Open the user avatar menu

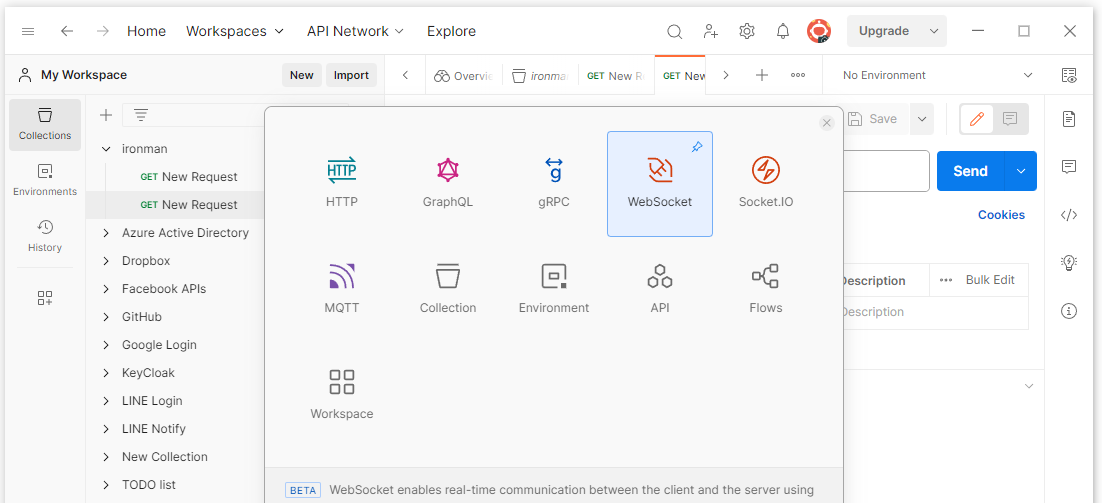819,31
